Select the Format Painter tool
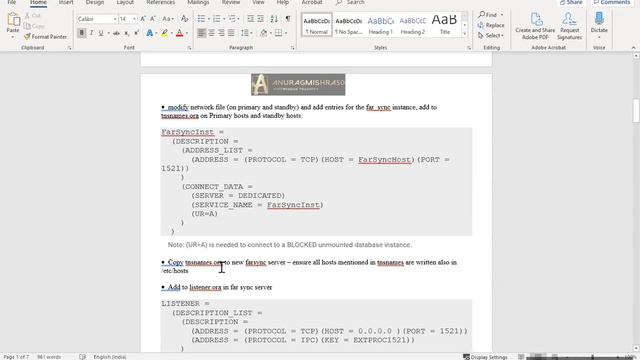This screenshot has height=360, width=640. click(x=45, y=37)
